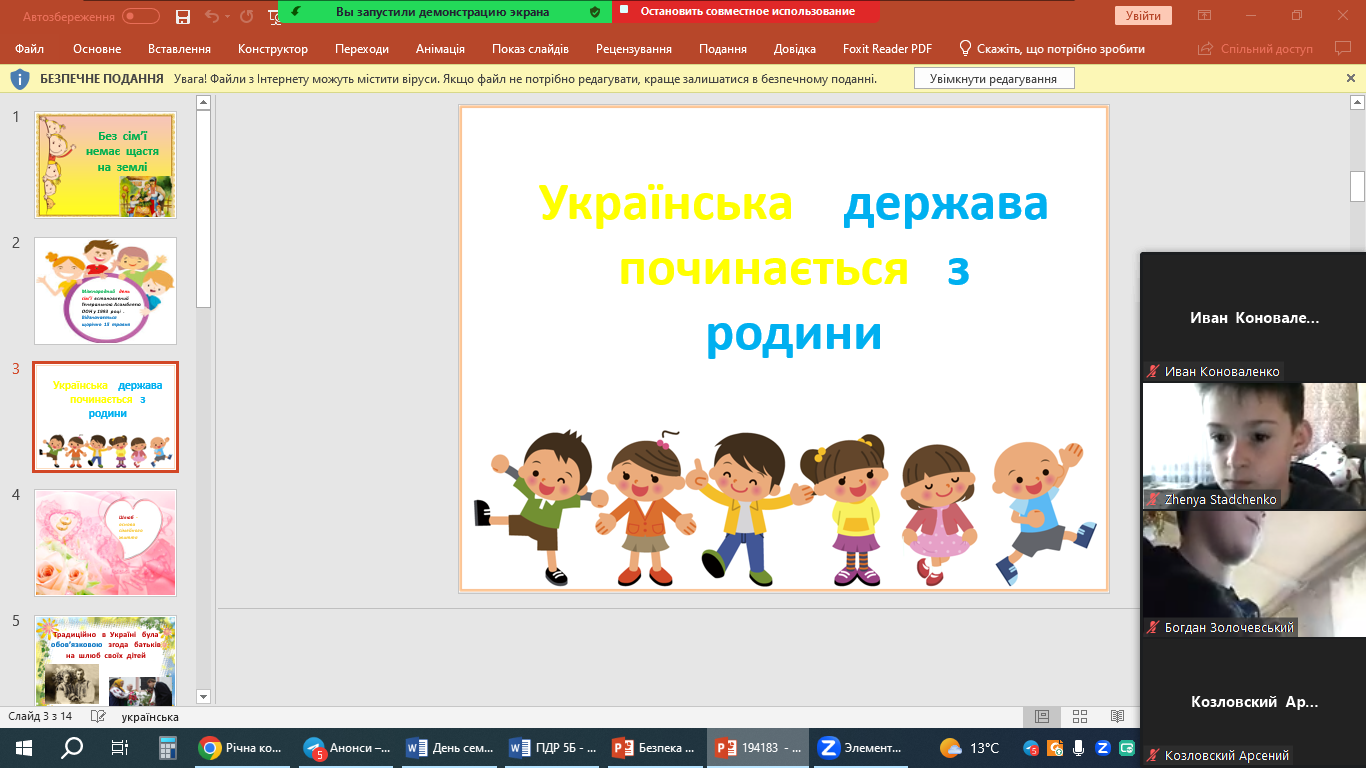Stop screen sharing with the red button
1366x768 pixels.
click(746, 12)
